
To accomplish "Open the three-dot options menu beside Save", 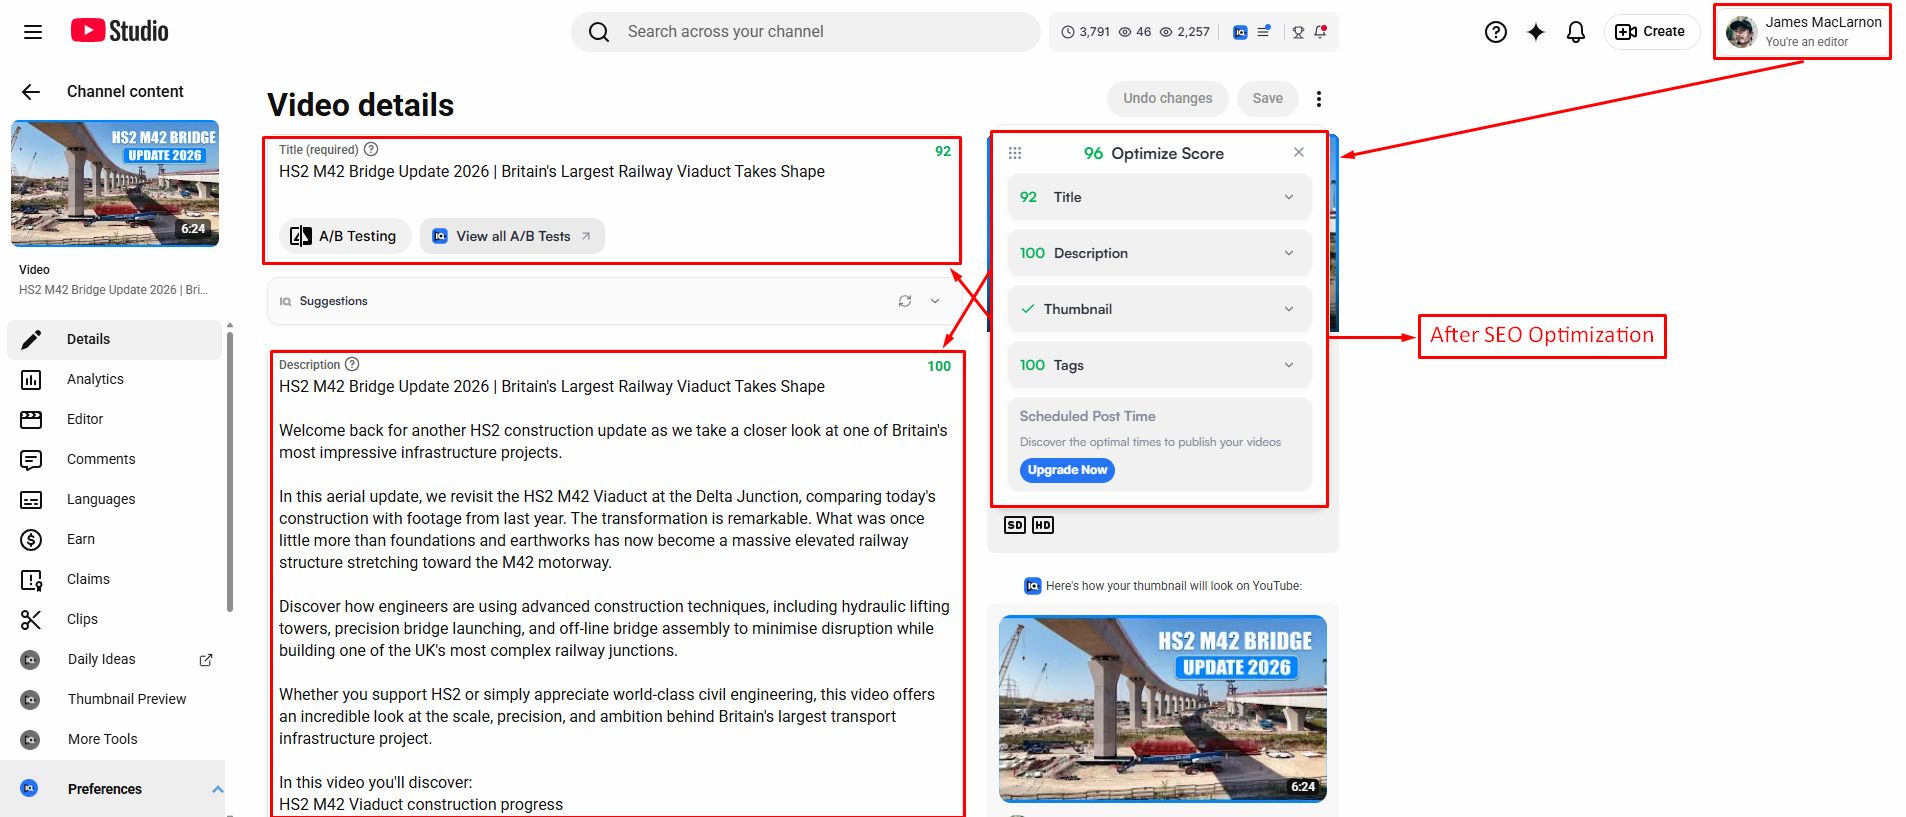I will point(1319,99).
